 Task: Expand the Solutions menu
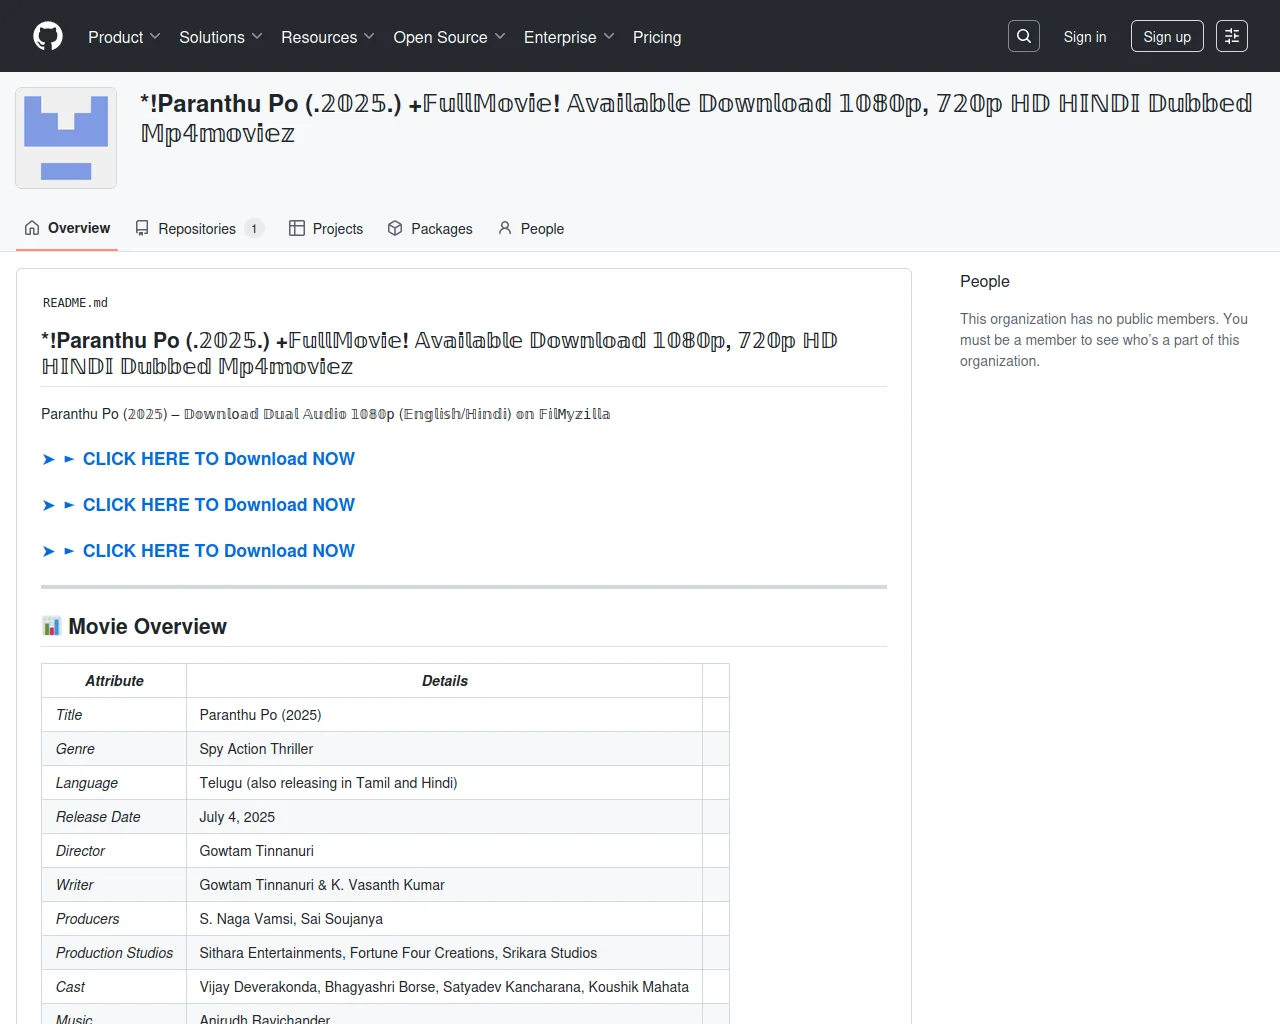(221, 37)
